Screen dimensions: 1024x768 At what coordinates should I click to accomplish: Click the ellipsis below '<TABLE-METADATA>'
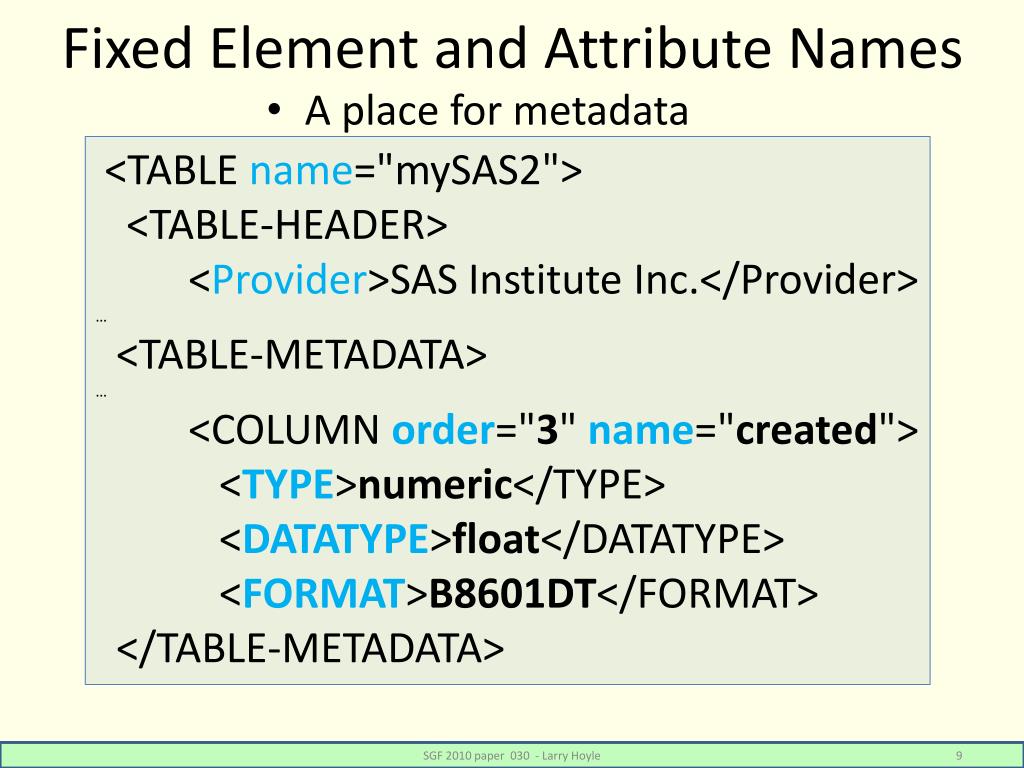click(101, 395)
